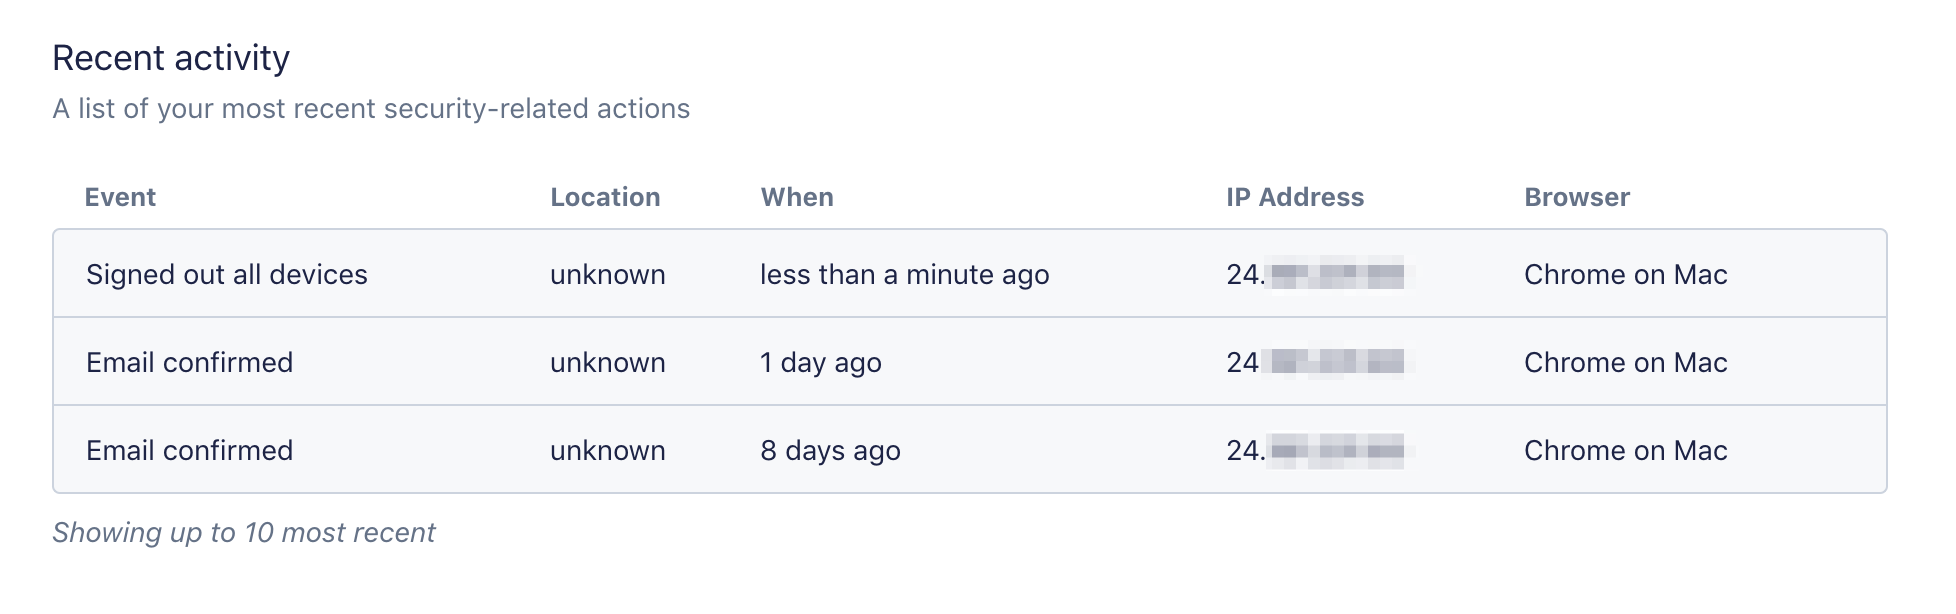Click the '1 day ago' timestamp

coord(820,362)
